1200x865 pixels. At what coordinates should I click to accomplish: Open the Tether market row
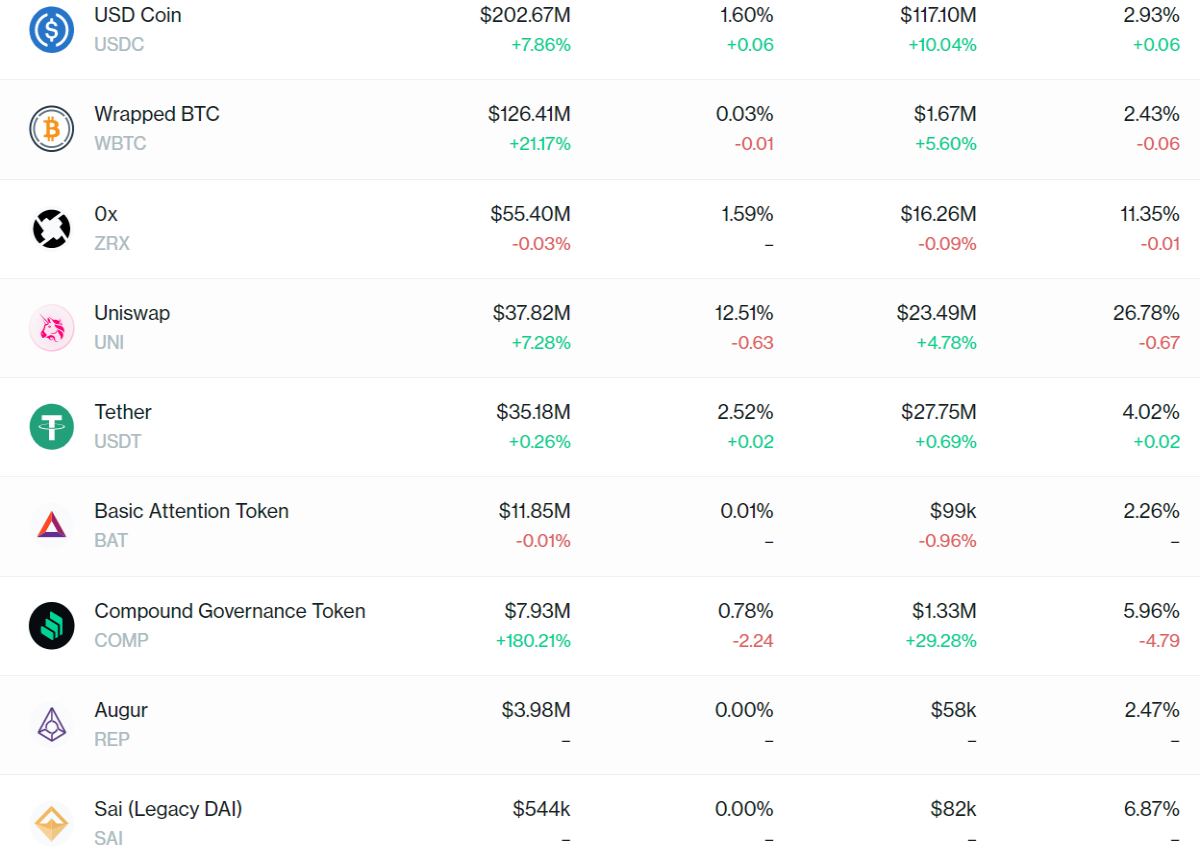point(600,427)
